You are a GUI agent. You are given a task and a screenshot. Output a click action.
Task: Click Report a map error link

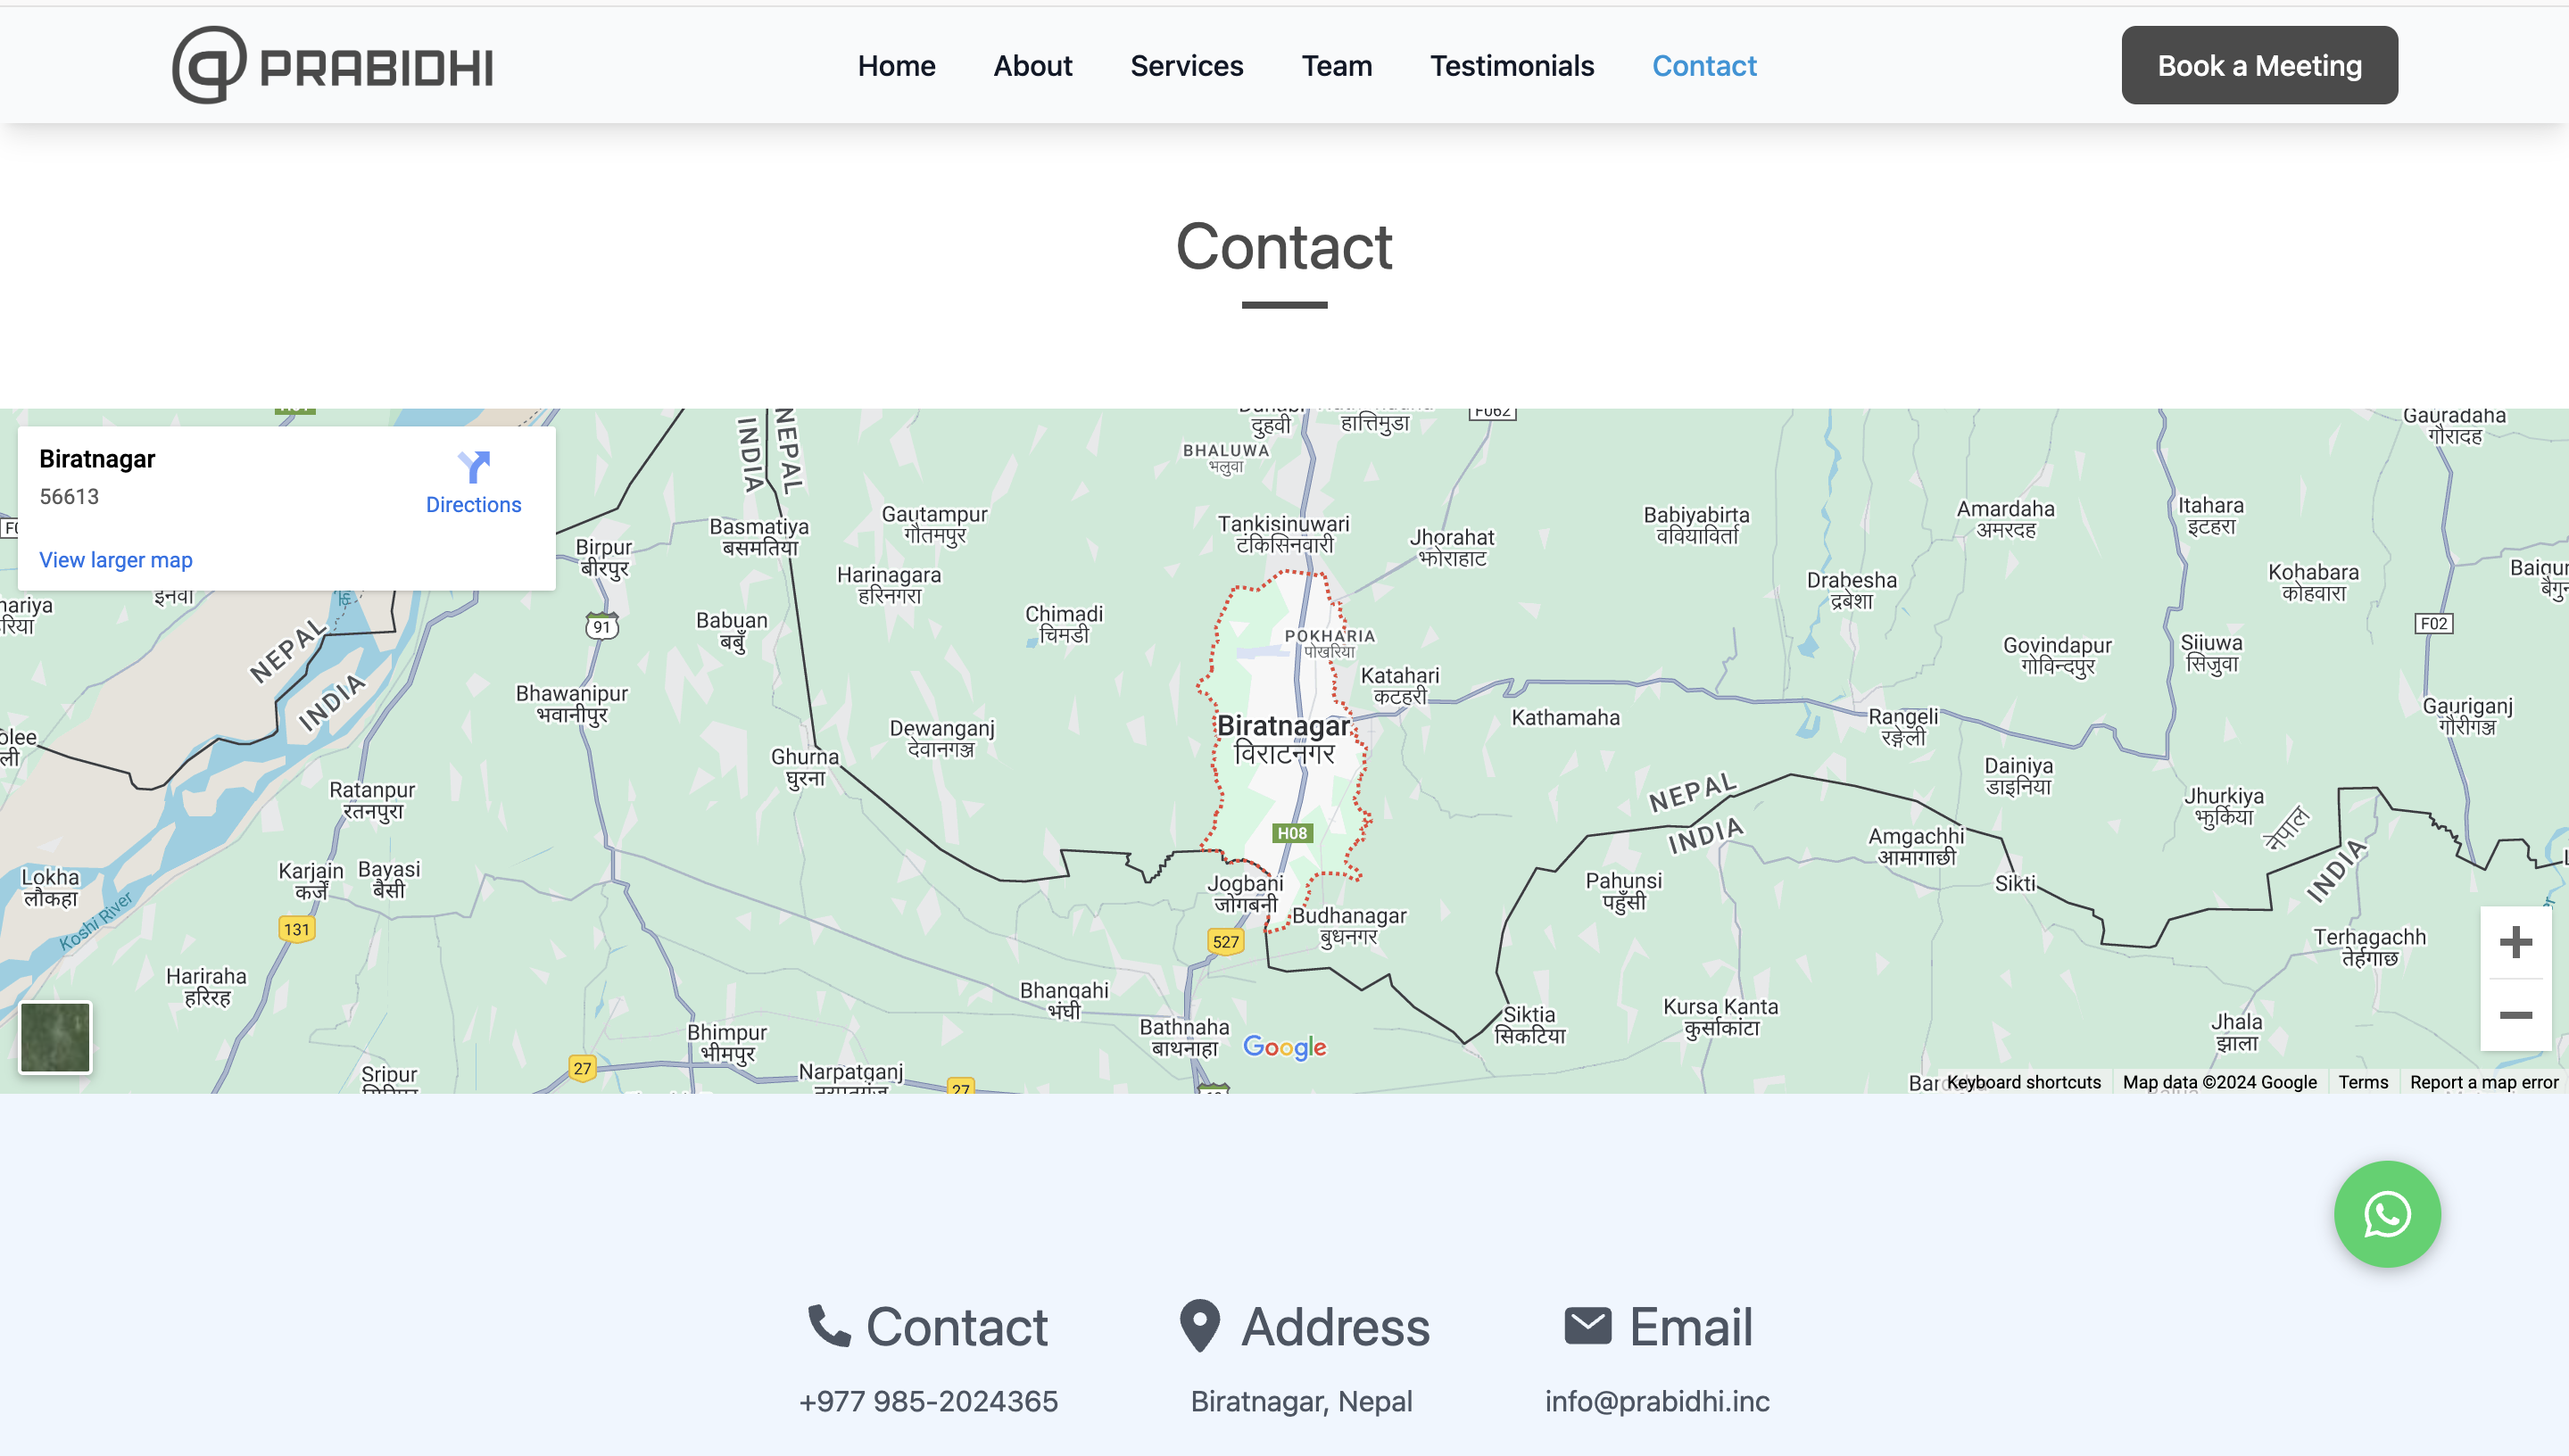coord(2483,1082)
